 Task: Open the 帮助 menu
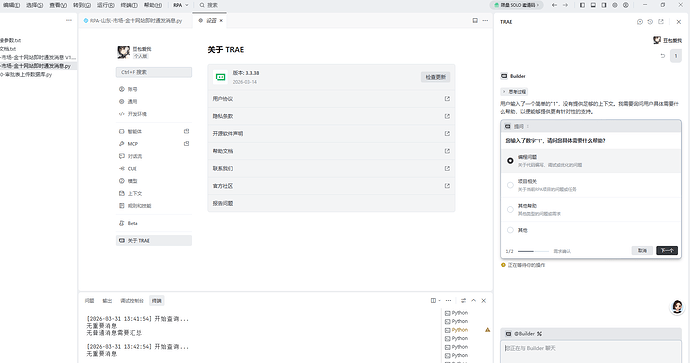point(153,5)
